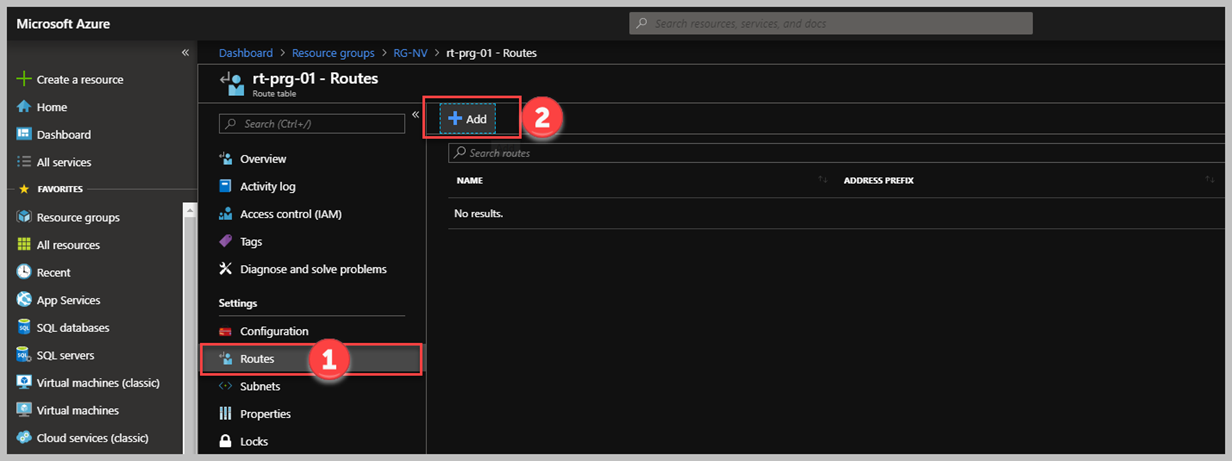The image size is (1232, 461).
Task: Click the Activity log icon
Action: click(225, 186)
